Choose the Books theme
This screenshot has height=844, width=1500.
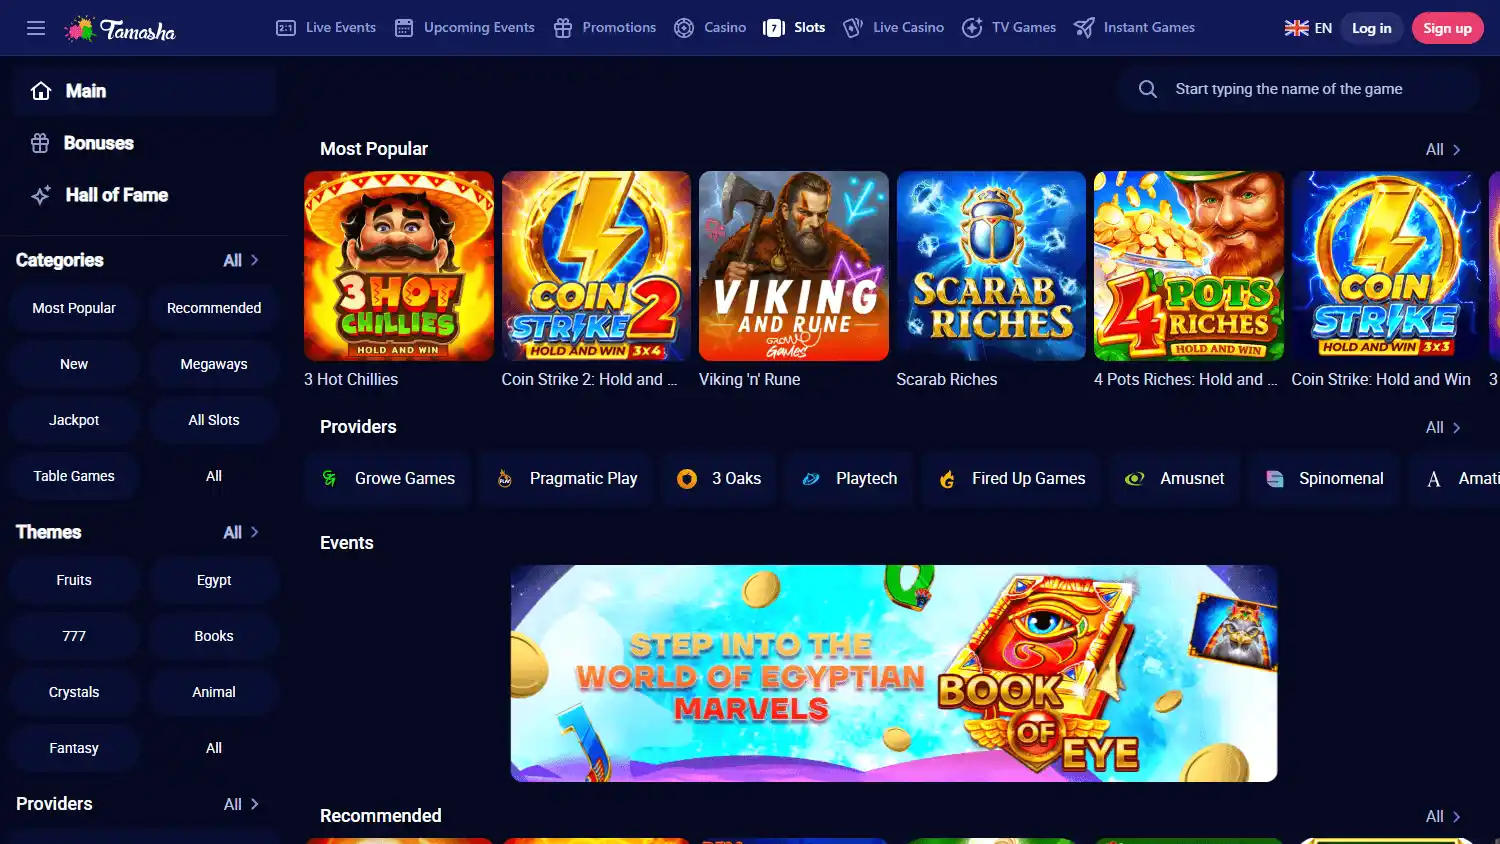tap(214, 636)
